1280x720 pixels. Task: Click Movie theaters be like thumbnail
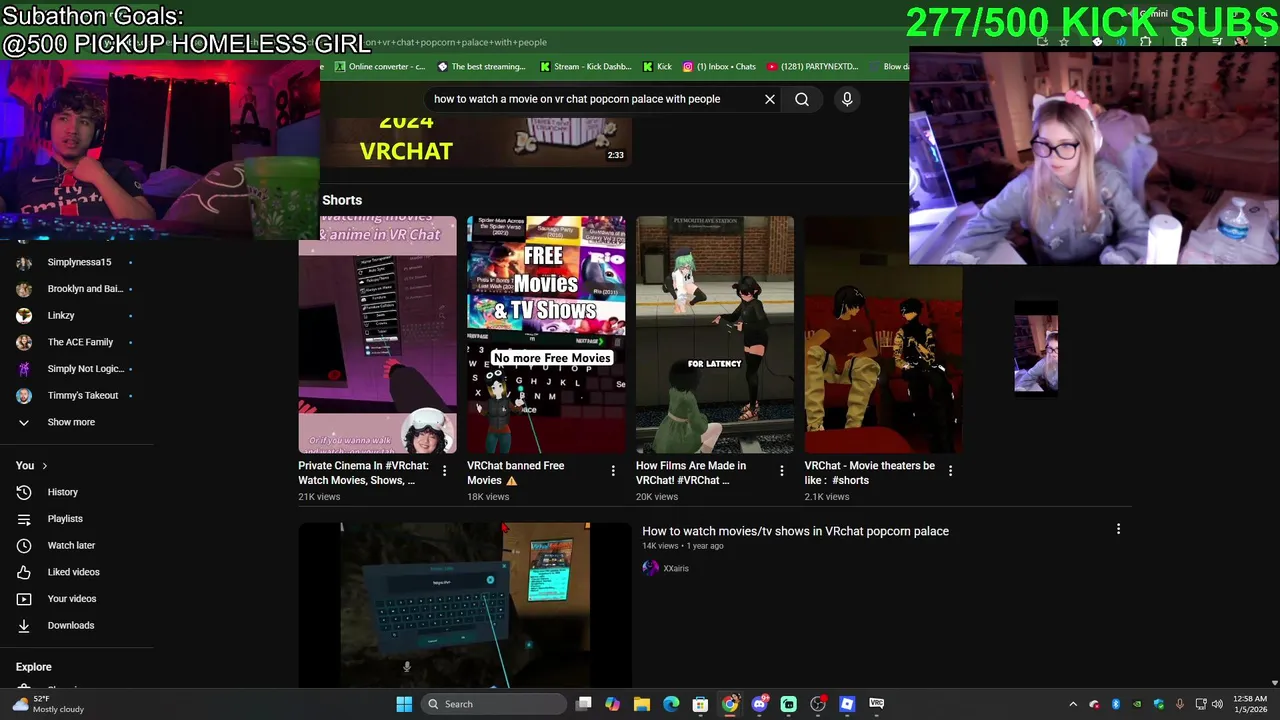tap(884, 335)
